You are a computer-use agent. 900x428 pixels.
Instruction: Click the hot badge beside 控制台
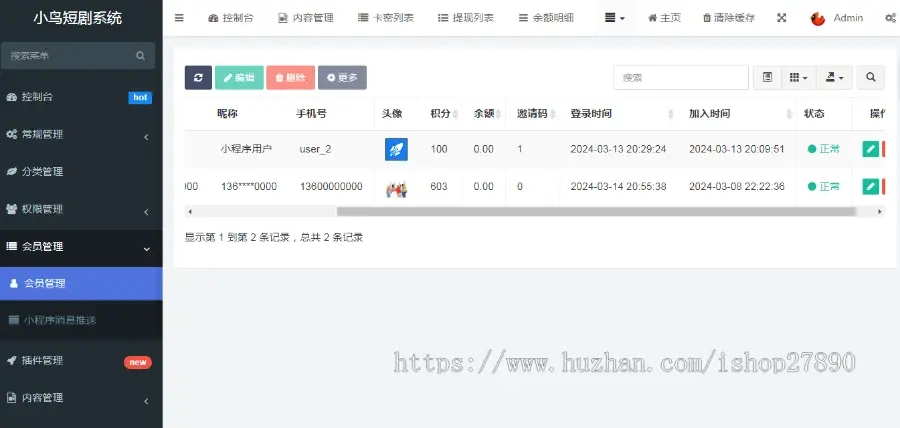point(140,97)
